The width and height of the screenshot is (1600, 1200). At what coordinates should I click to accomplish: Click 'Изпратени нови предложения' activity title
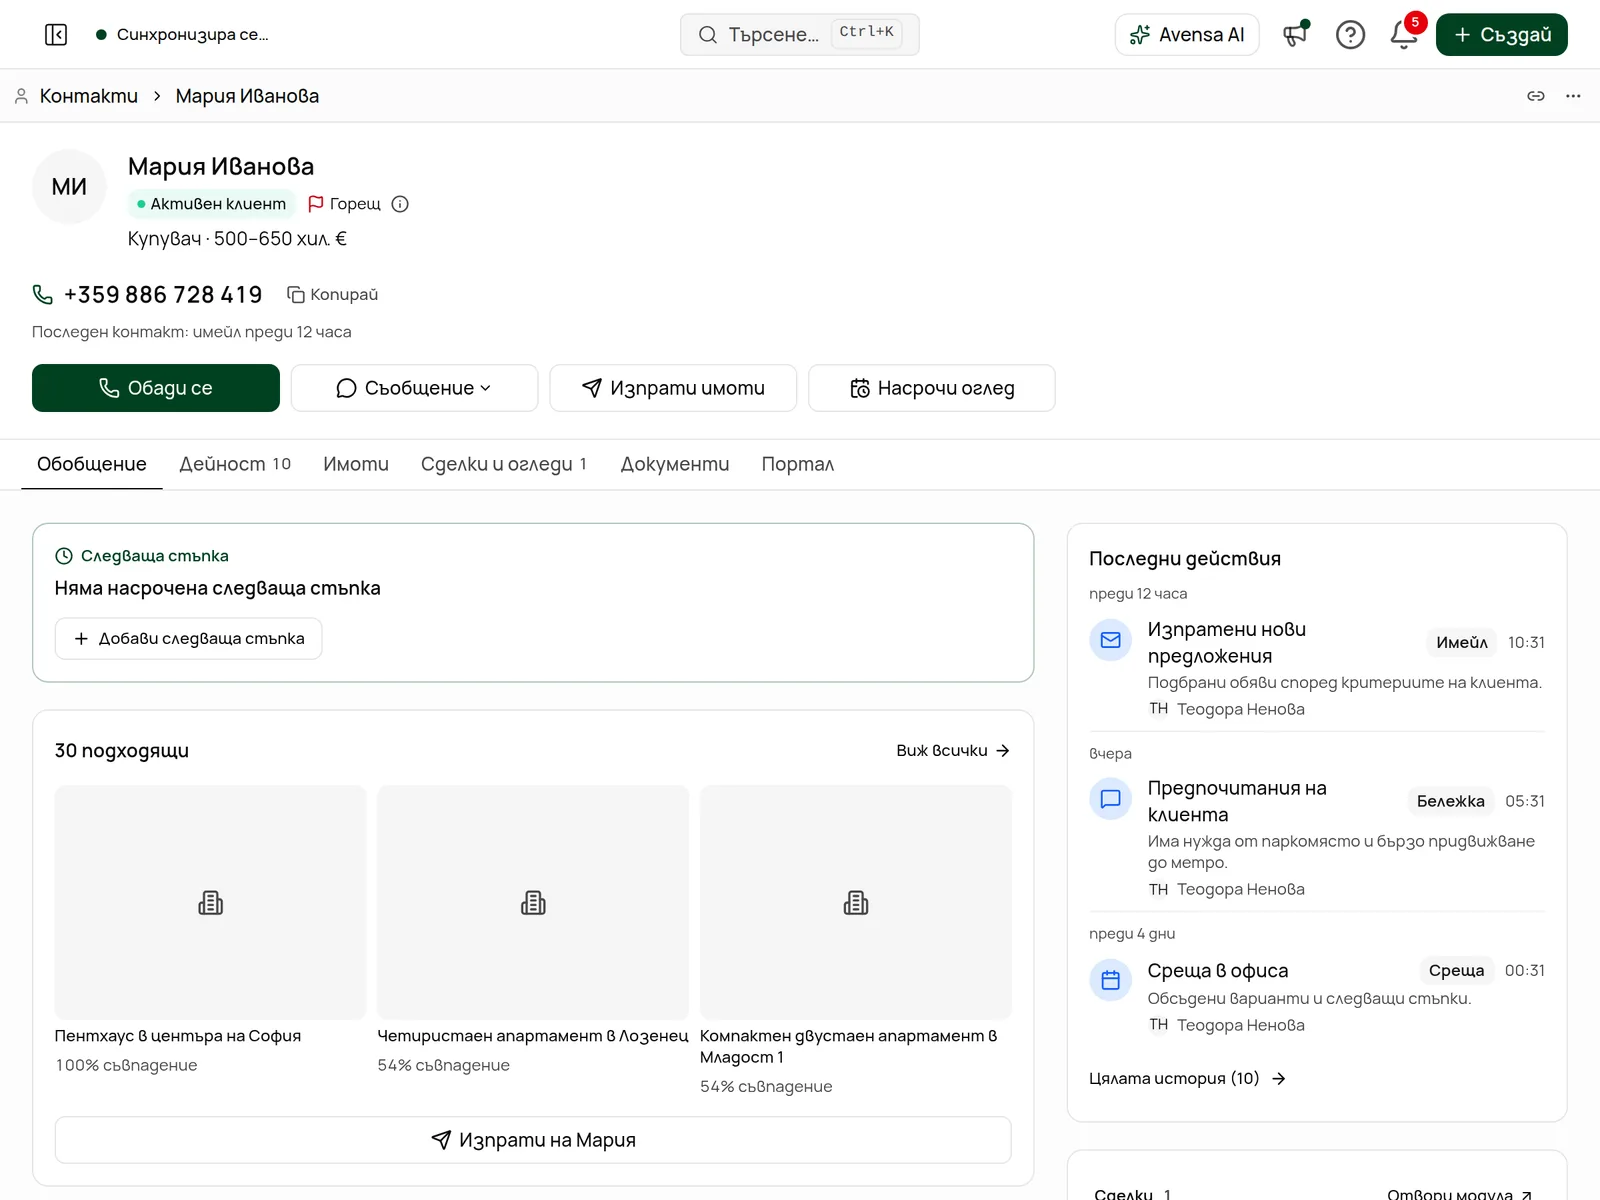pos(1227,643)
